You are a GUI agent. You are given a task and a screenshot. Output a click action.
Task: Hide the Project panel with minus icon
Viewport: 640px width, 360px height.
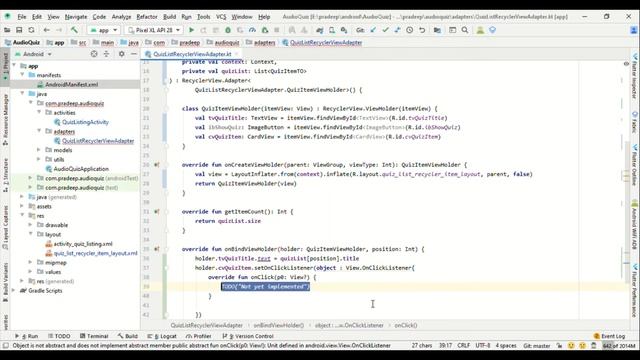pos(134,54)
